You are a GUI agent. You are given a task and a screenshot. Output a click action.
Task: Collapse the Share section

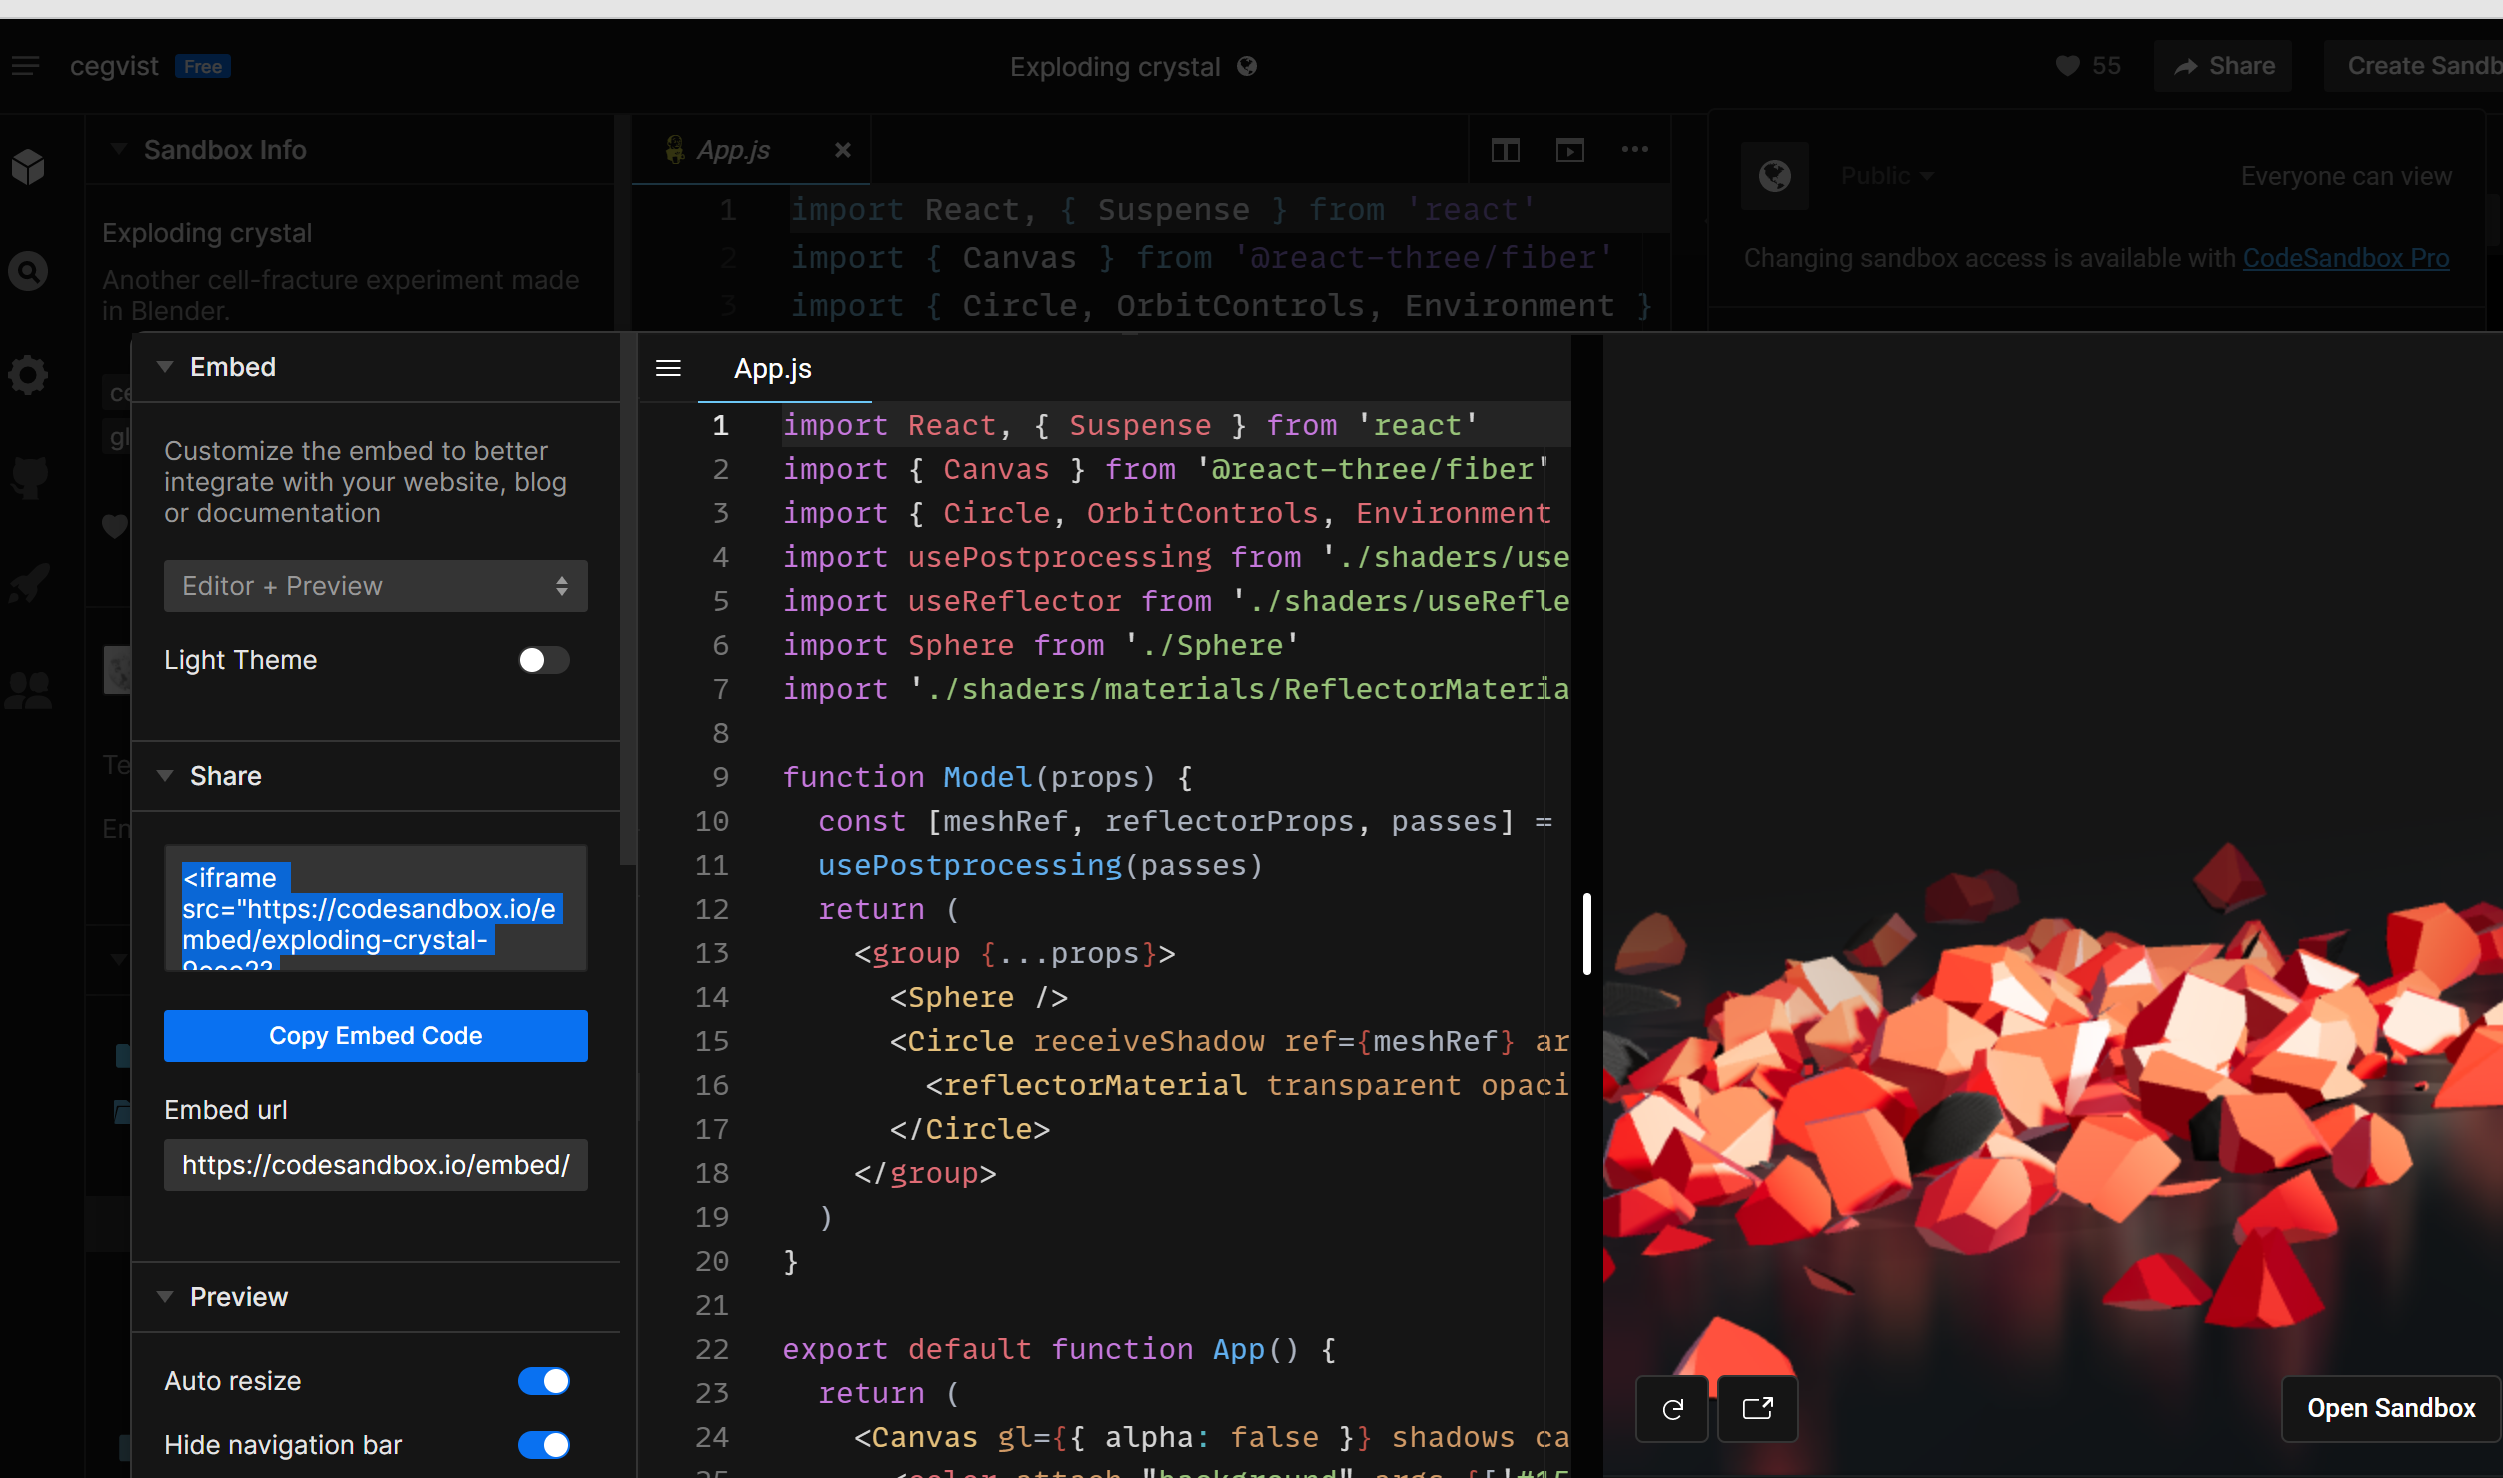pos(165,776)
